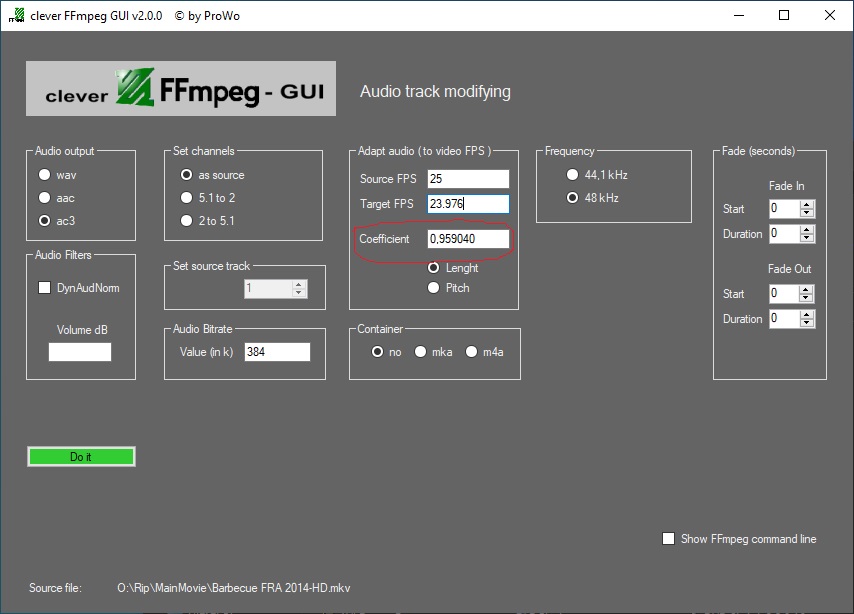Click the Target FPS field
Viewport: 854px width, 614px height.
[468, 204]
